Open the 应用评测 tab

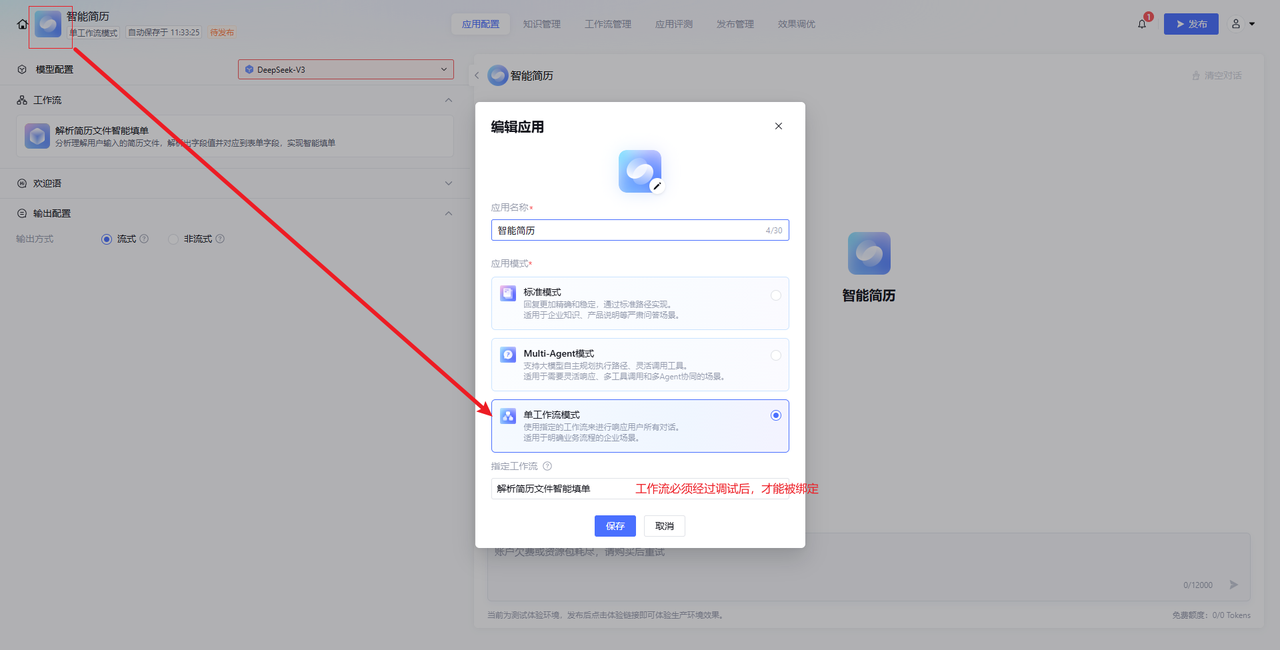(x=672, y=24)
